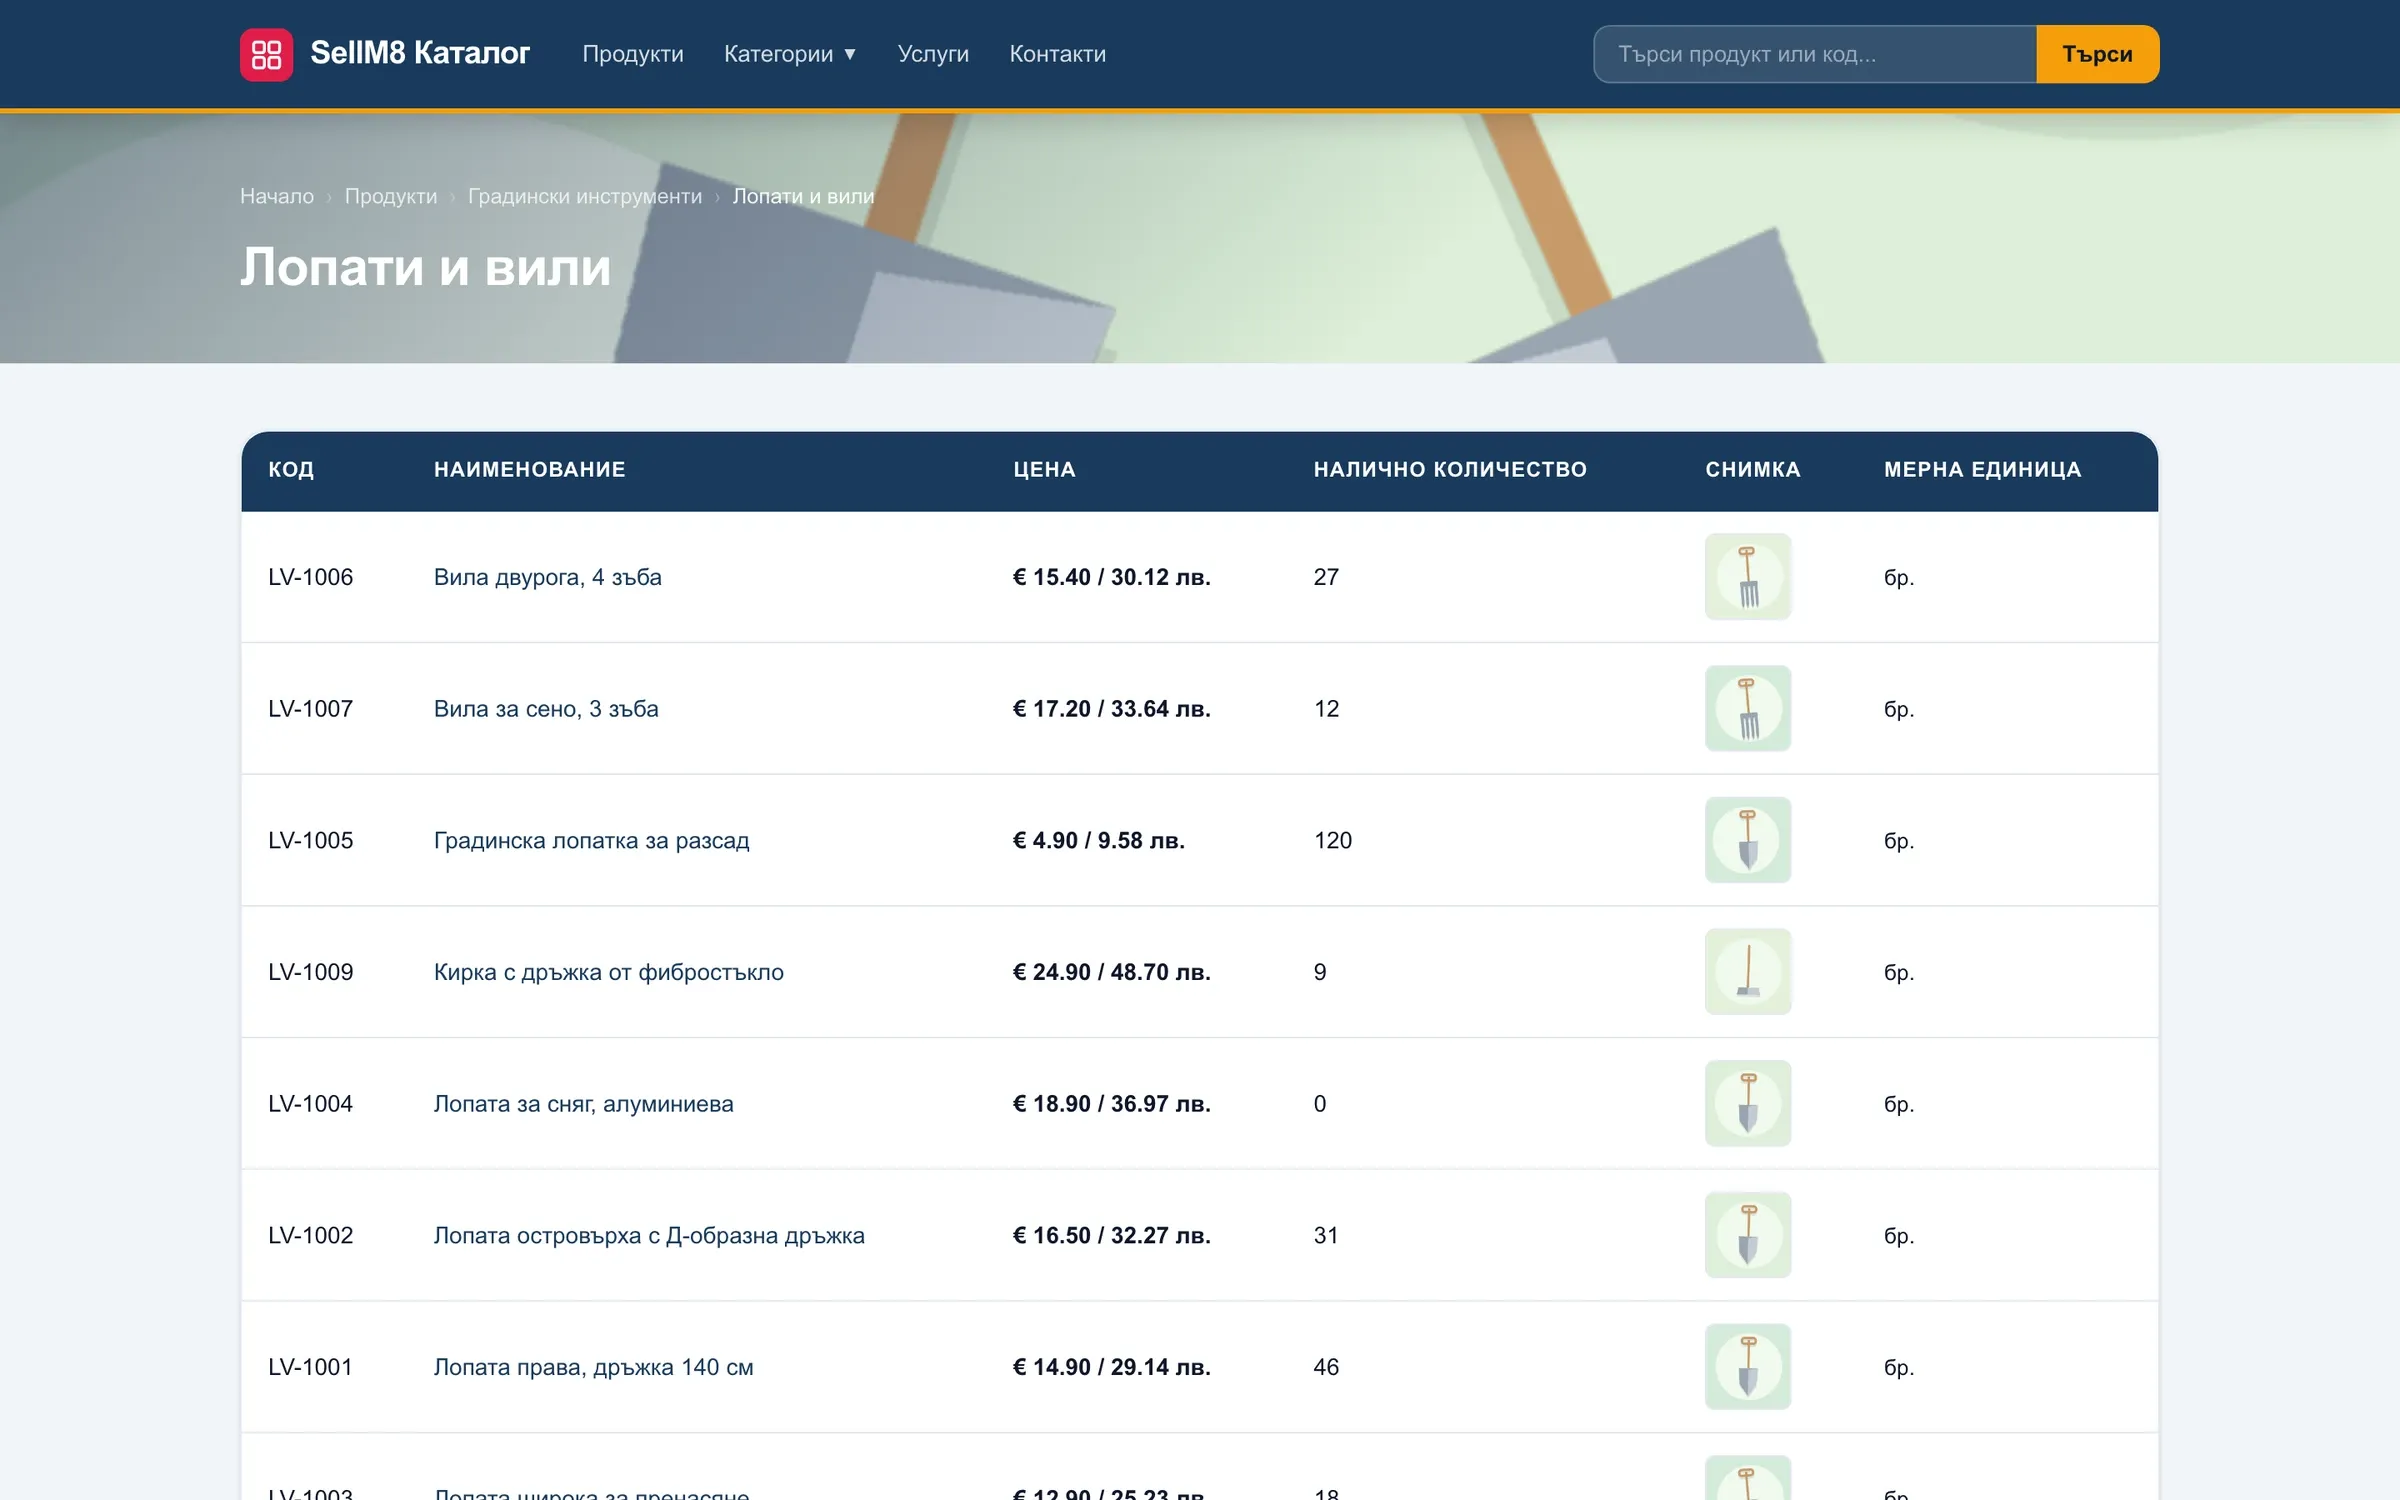
Task: Click the ЦЕНА column header
Action: click(1045, 470)
